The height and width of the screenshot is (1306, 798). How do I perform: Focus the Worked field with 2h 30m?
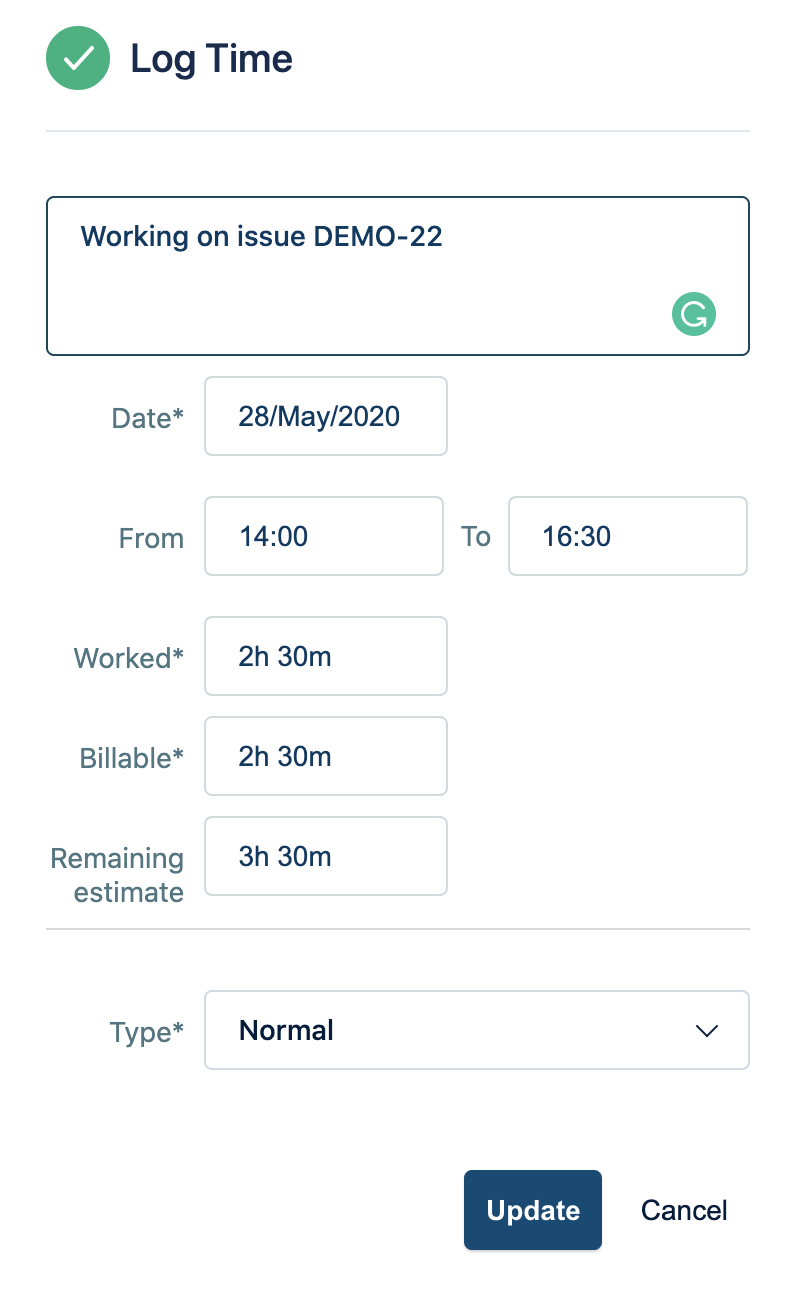click(x=325, y=656)
